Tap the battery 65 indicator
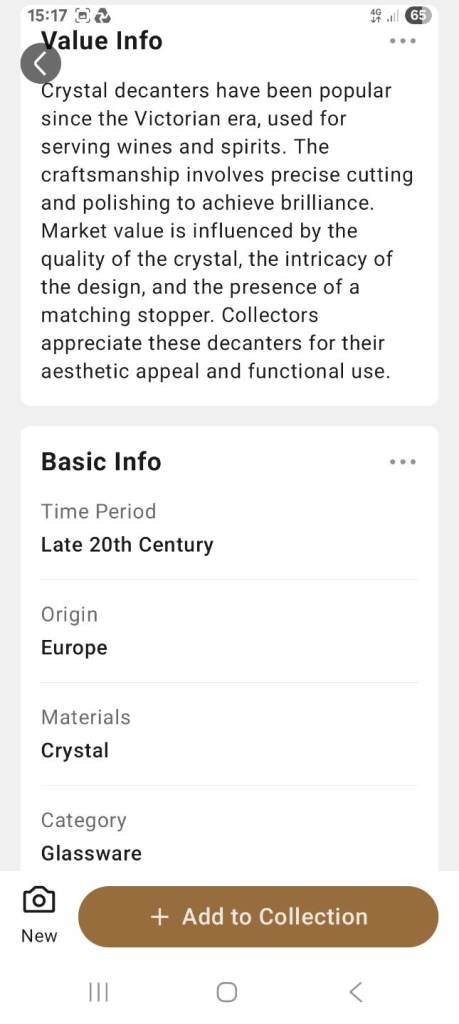This screenshot has width=459, height=1024. tap(419, 15)
